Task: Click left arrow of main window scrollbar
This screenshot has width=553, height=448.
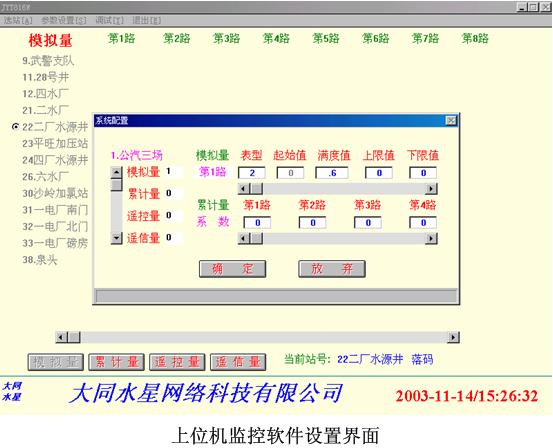Action: (x=61, y=337)
